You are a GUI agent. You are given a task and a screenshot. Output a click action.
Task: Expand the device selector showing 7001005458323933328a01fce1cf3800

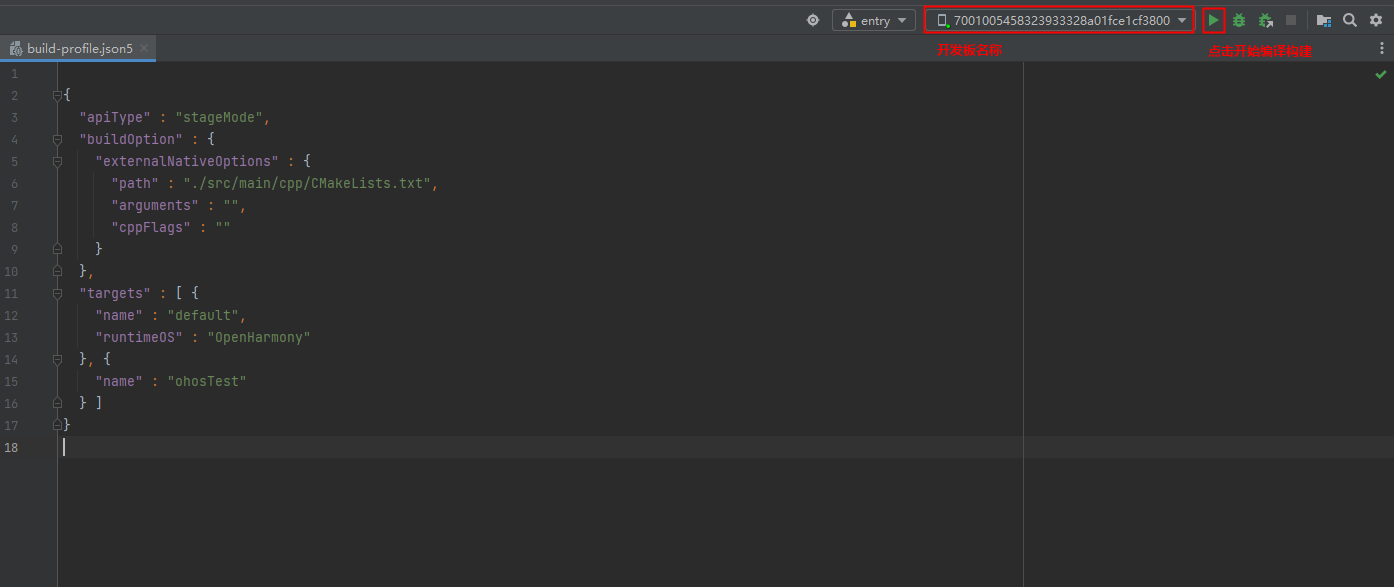(1060, 20)
